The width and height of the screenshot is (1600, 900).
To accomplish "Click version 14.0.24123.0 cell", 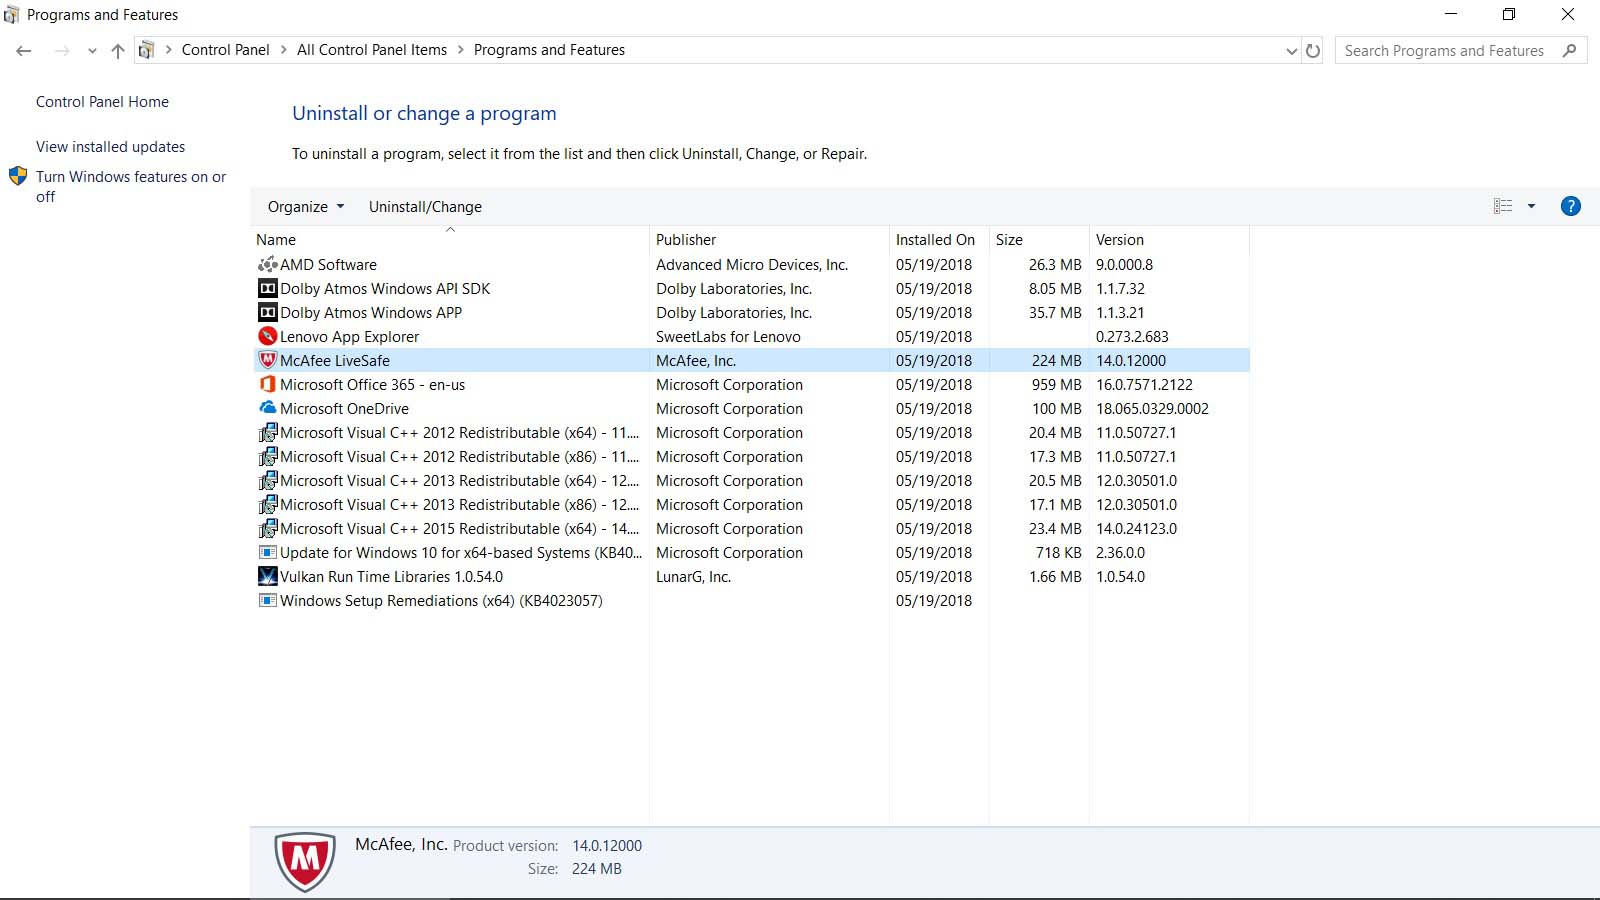I will pyautogui.click(x=1136, y=529).
